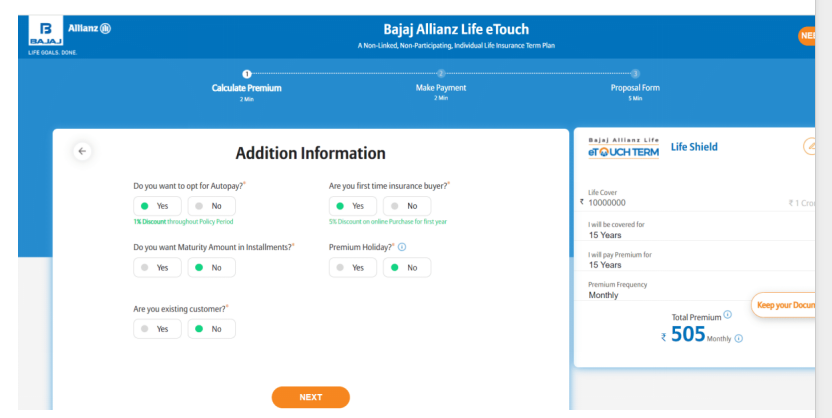Click the Bajaj Allianz logo
Viewport: 832px width, 418px height.
click(70, 35)
